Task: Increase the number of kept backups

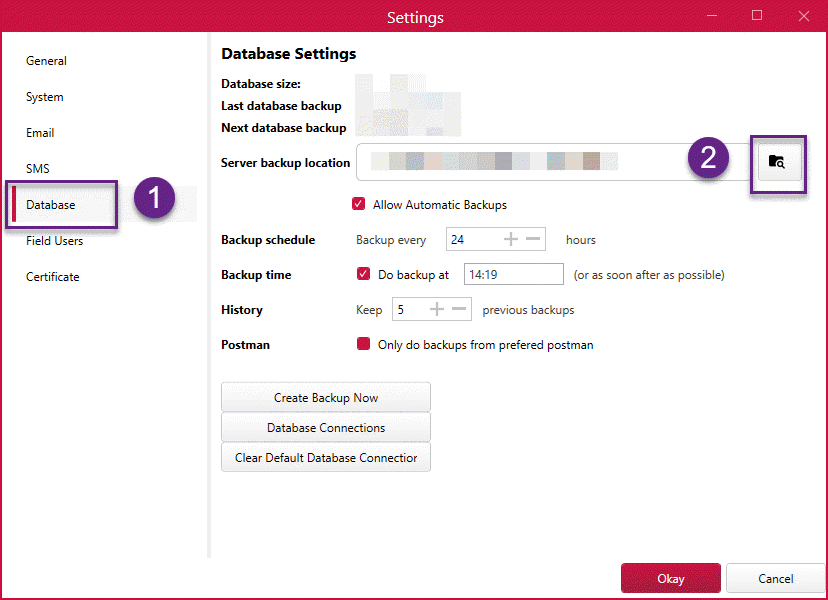Action: [x=437, y=309]
